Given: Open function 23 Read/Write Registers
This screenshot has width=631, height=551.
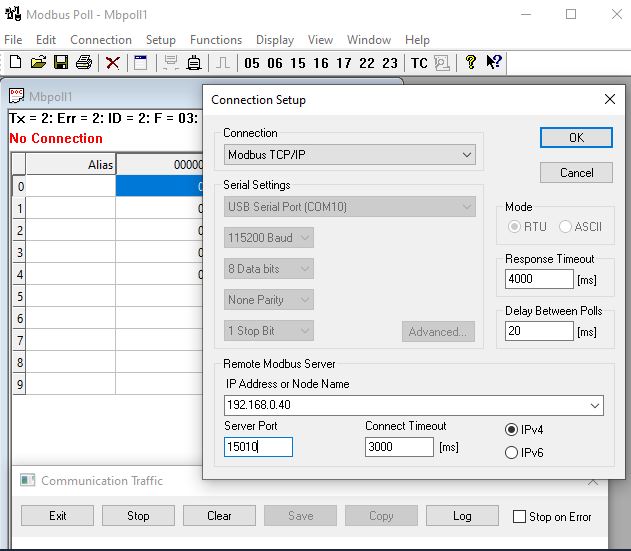Looking at the screenshot, I should pyautogui.click(x=390, y=63).
